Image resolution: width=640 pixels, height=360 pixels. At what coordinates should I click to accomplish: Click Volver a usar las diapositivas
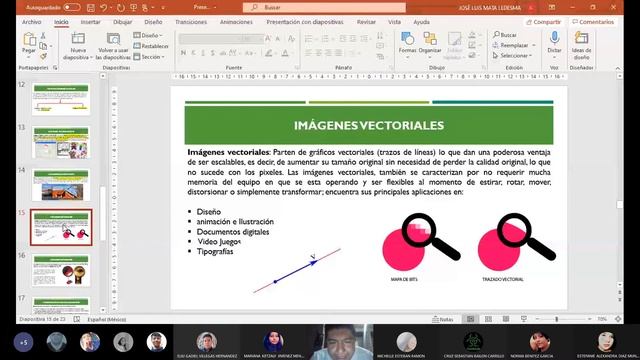113,46
